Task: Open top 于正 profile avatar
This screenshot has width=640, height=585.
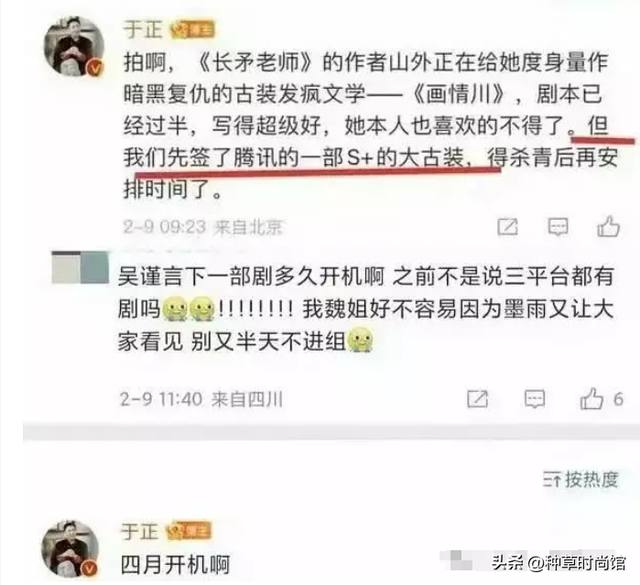Action: pyautogui.click(x=73, y=46)
